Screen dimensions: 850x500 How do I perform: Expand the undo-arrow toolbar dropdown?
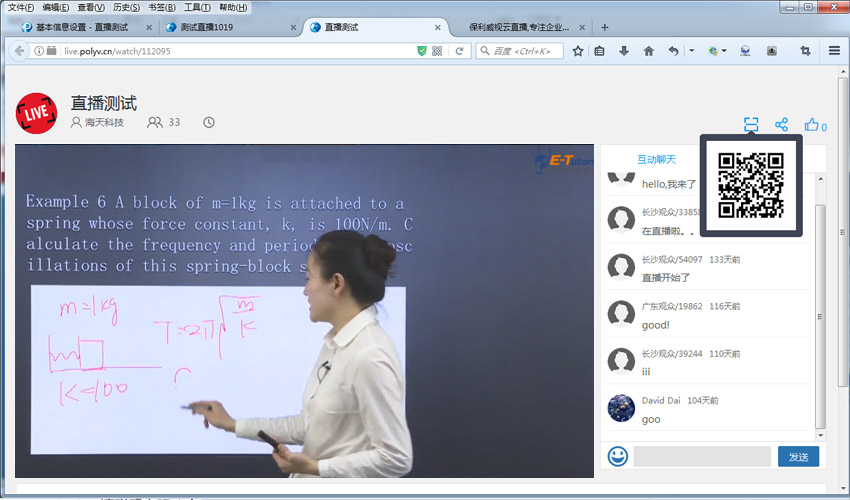point(691,51)
